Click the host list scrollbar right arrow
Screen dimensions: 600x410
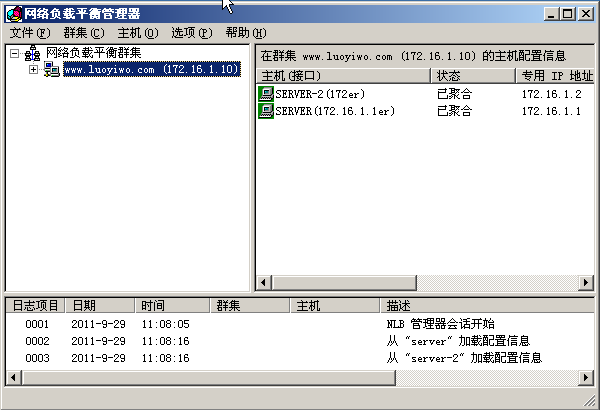click(x=586, y=283)
